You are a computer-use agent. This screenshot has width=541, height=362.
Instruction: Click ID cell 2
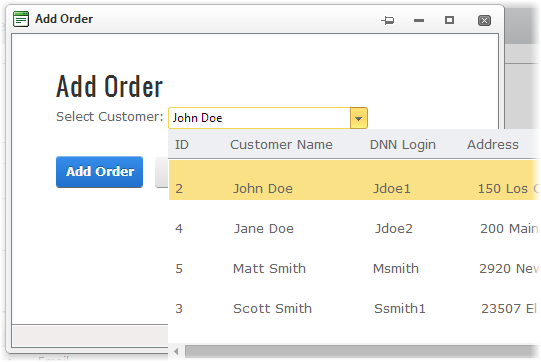179,189
